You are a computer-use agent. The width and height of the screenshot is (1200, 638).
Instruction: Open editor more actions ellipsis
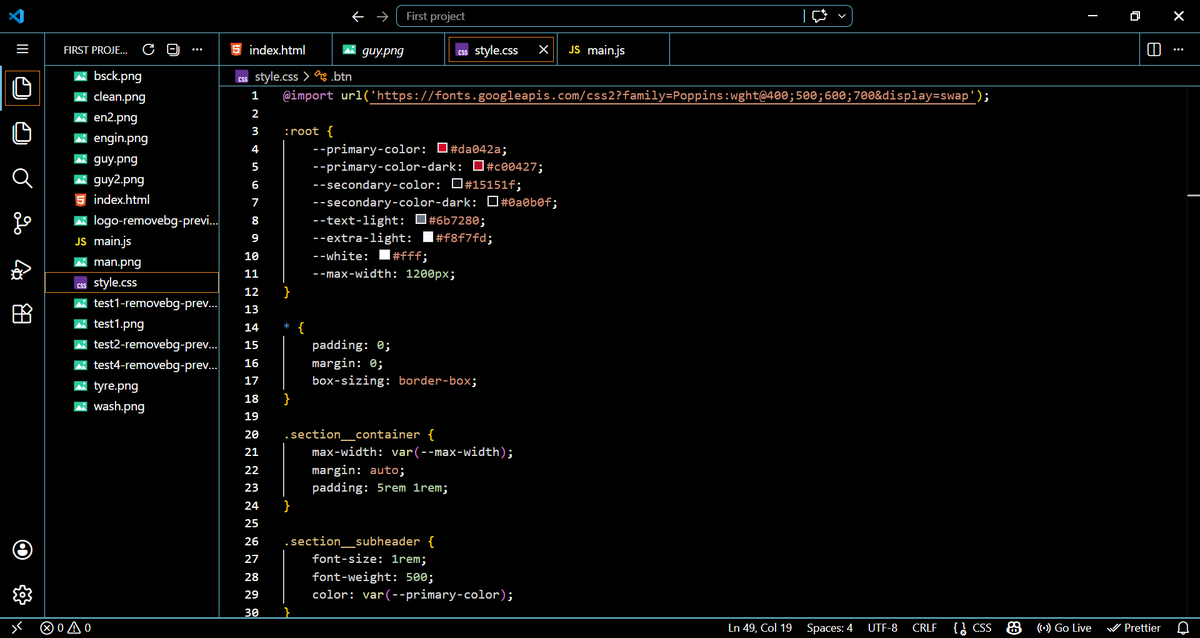(1177, 49)
